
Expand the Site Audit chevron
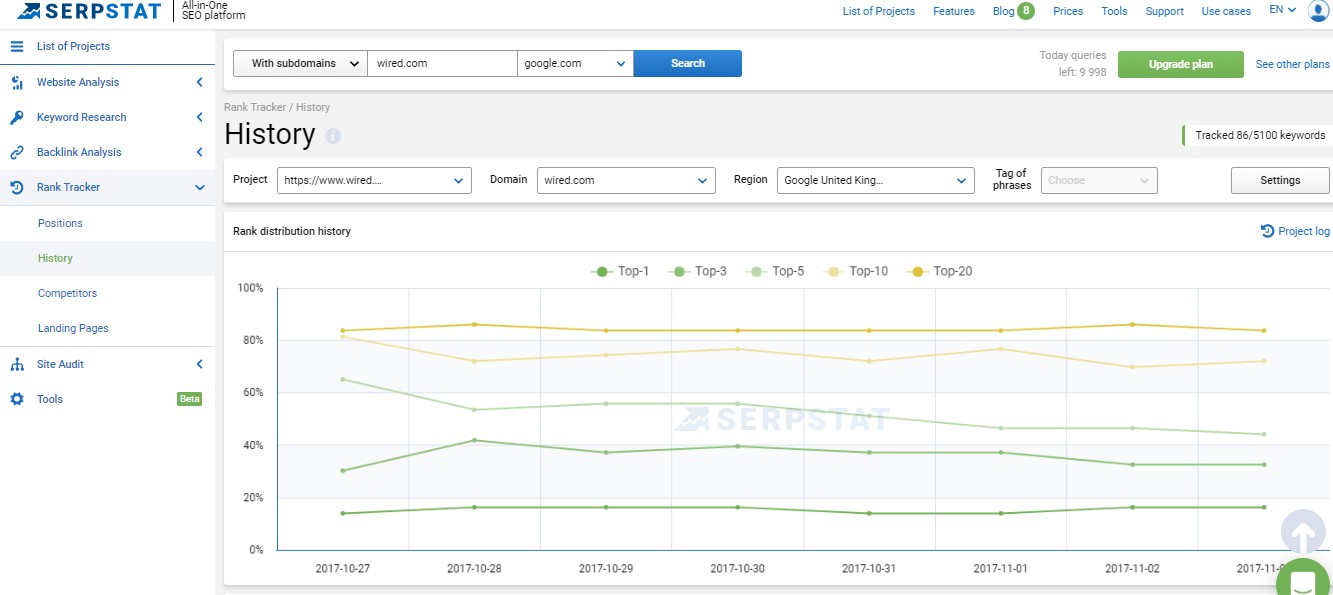pyautogui.click(x=199, y=364)
